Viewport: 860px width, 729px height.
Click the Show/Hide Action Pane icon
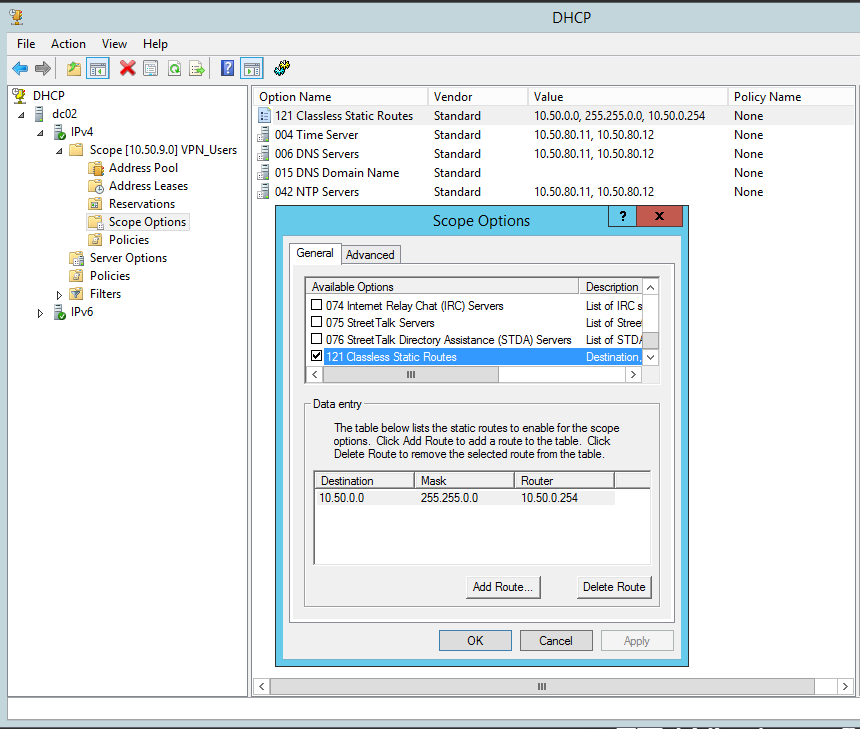coord(251,68)
